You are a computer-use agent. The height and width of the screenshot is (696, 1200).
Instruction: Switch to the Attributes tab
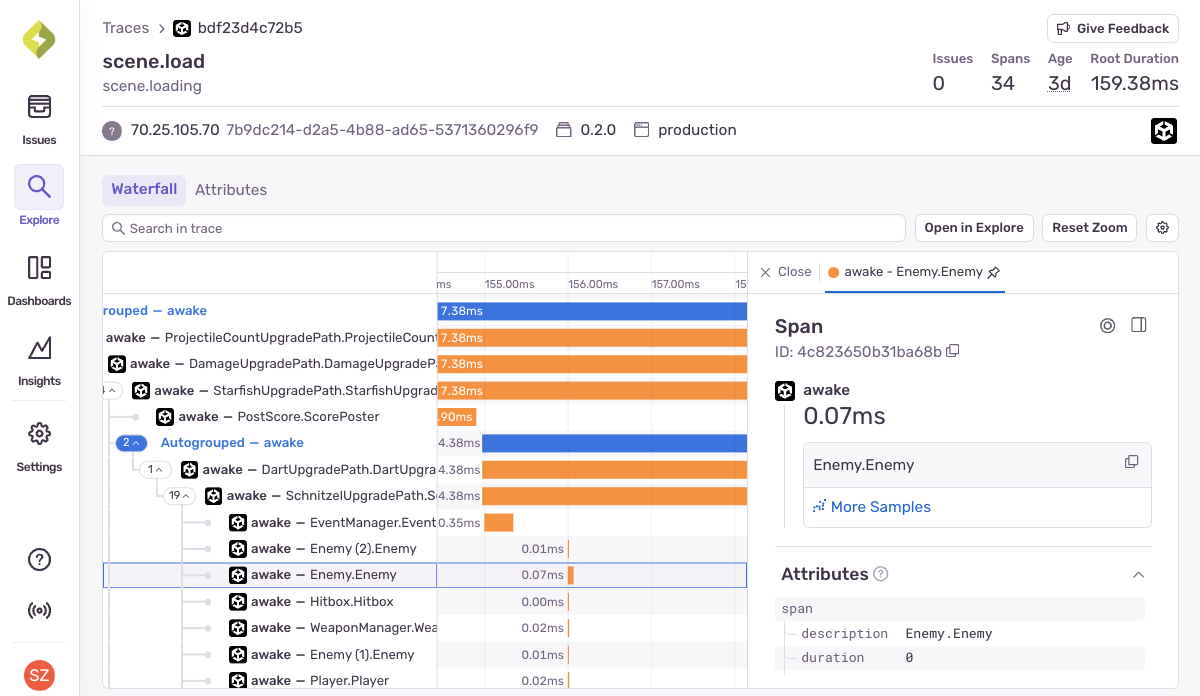point(231,190)
